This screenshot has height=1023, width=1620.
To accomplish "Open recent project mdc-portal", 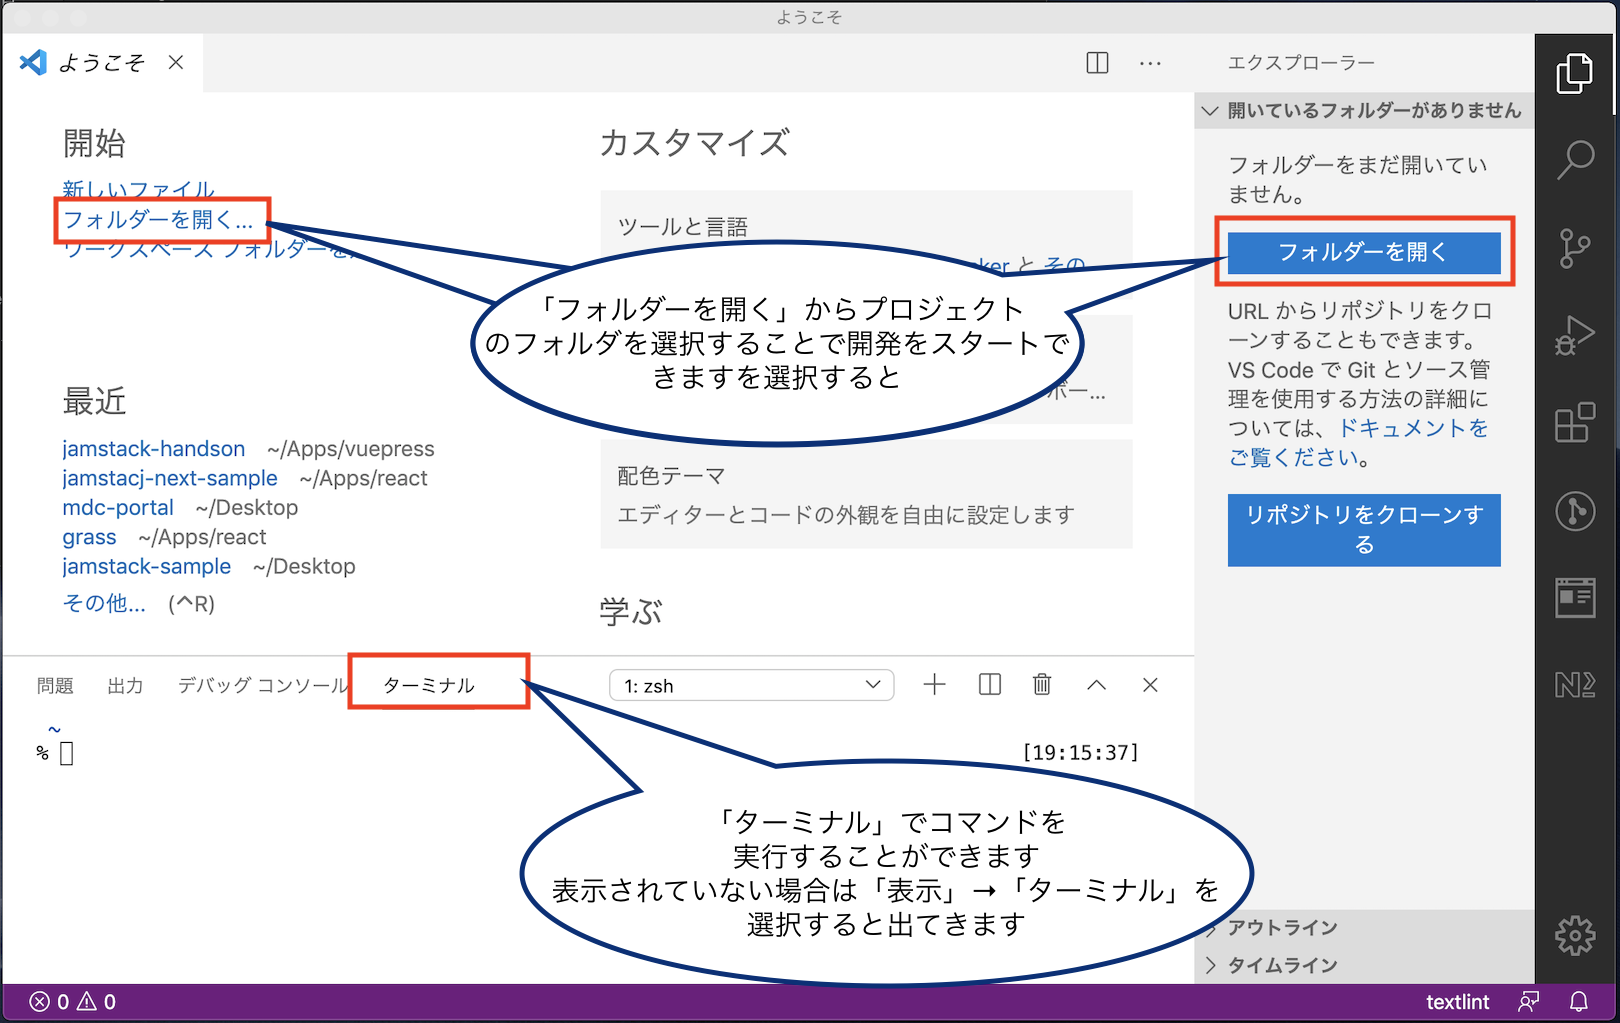I will click(x=118, y=507).
